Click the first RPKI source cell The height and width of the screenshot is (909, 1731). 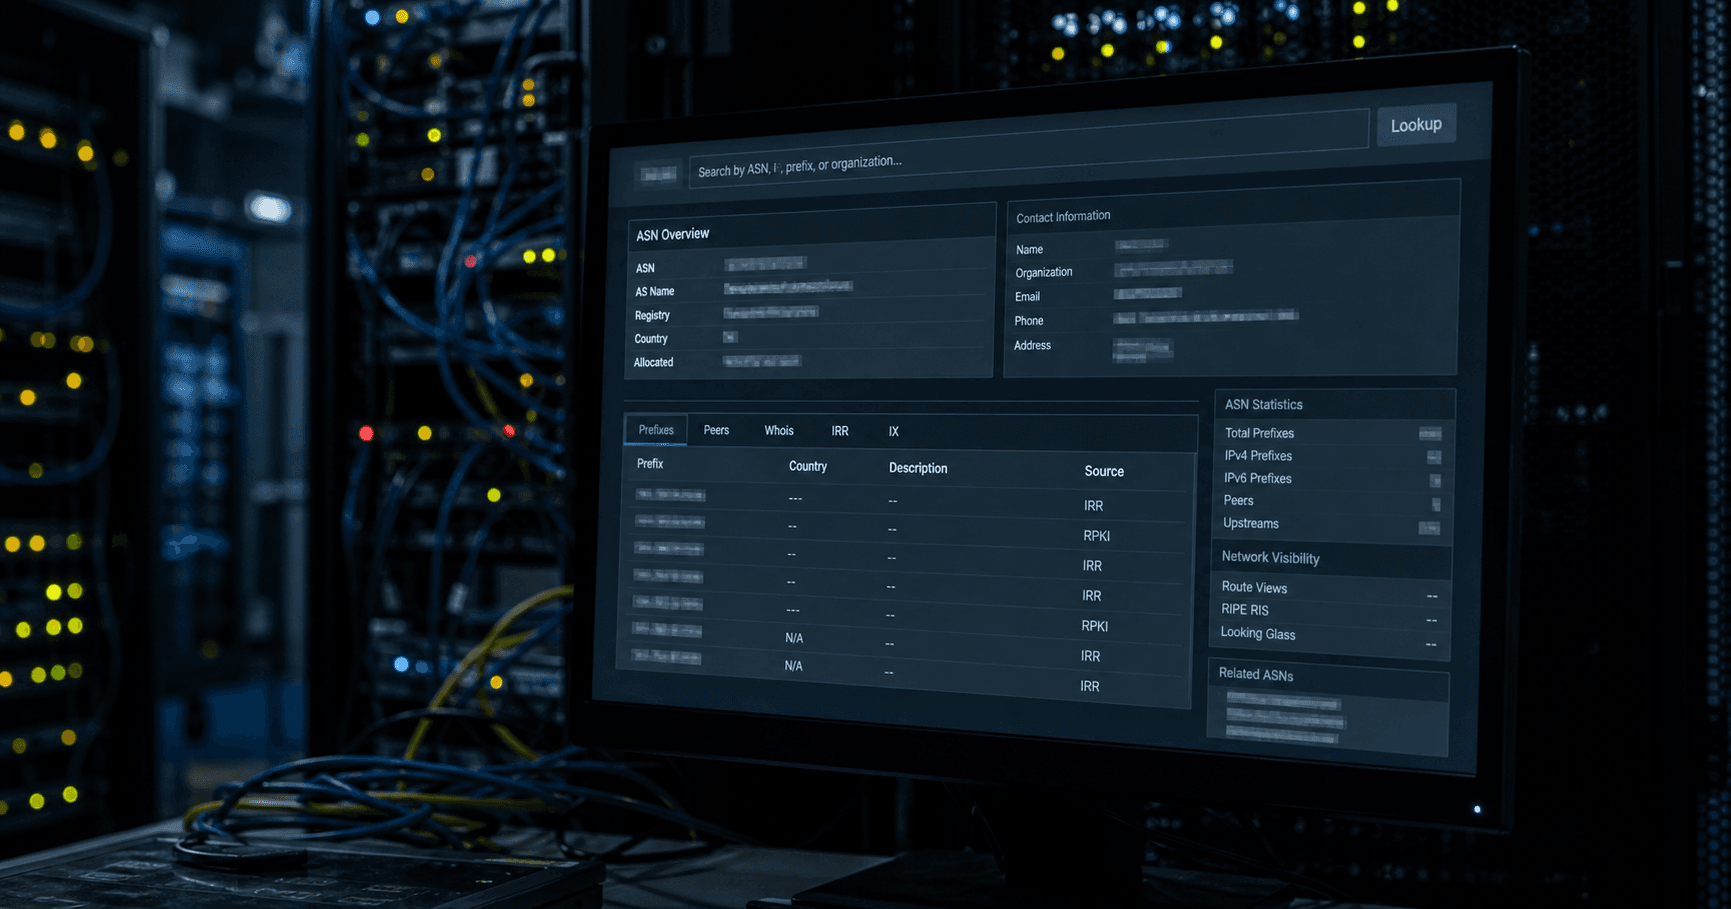point(1096,536)
